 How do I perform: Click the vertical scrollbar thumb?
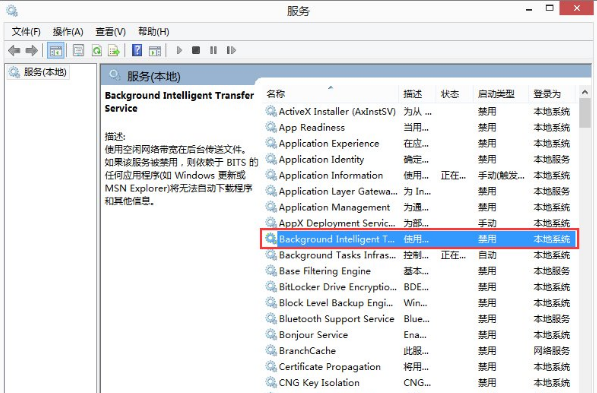(x=585, y=113)
